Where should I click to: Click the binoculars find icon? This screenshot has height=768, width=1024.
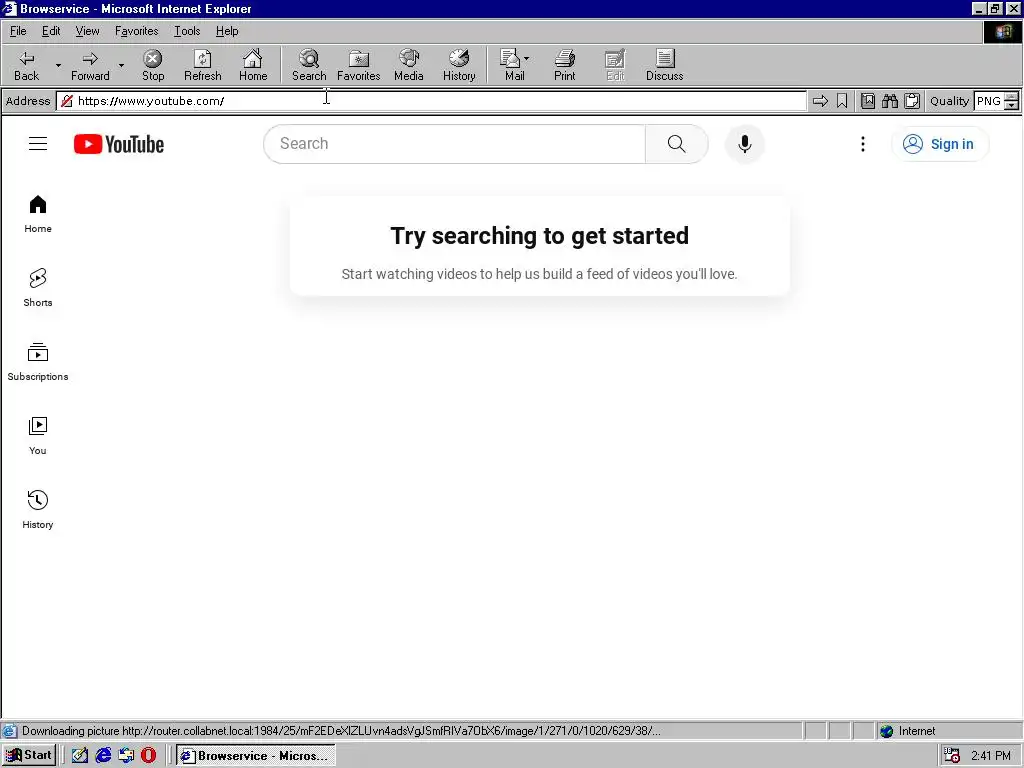tap(890, 101)
